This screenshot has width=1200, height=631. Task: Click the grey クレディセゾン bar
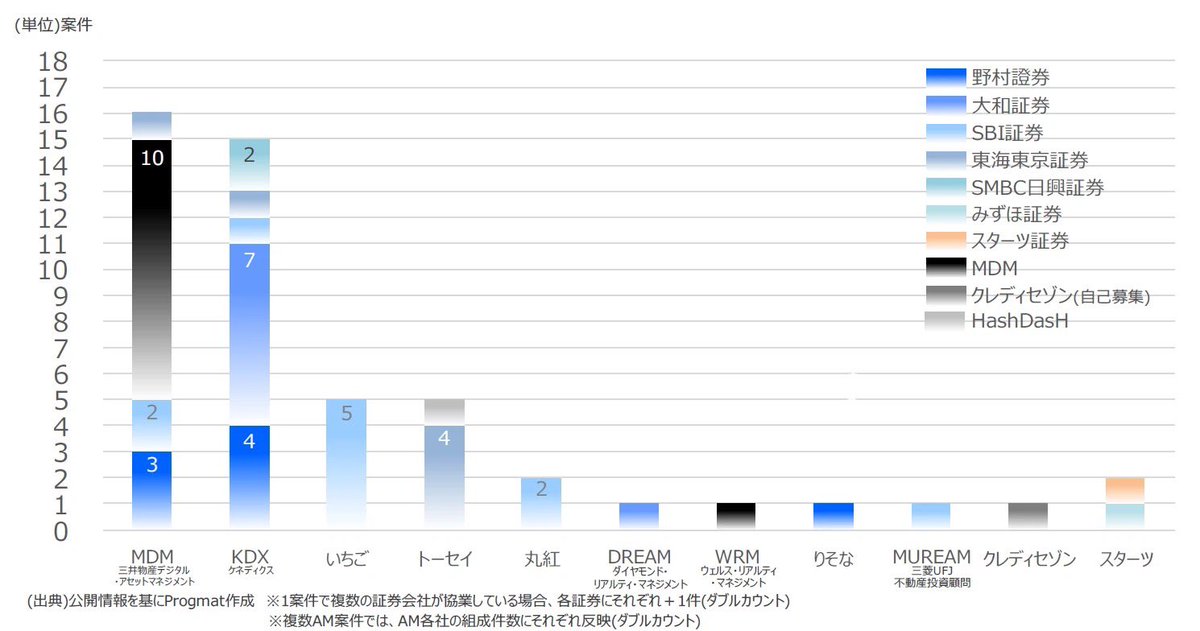point(1027,516)
